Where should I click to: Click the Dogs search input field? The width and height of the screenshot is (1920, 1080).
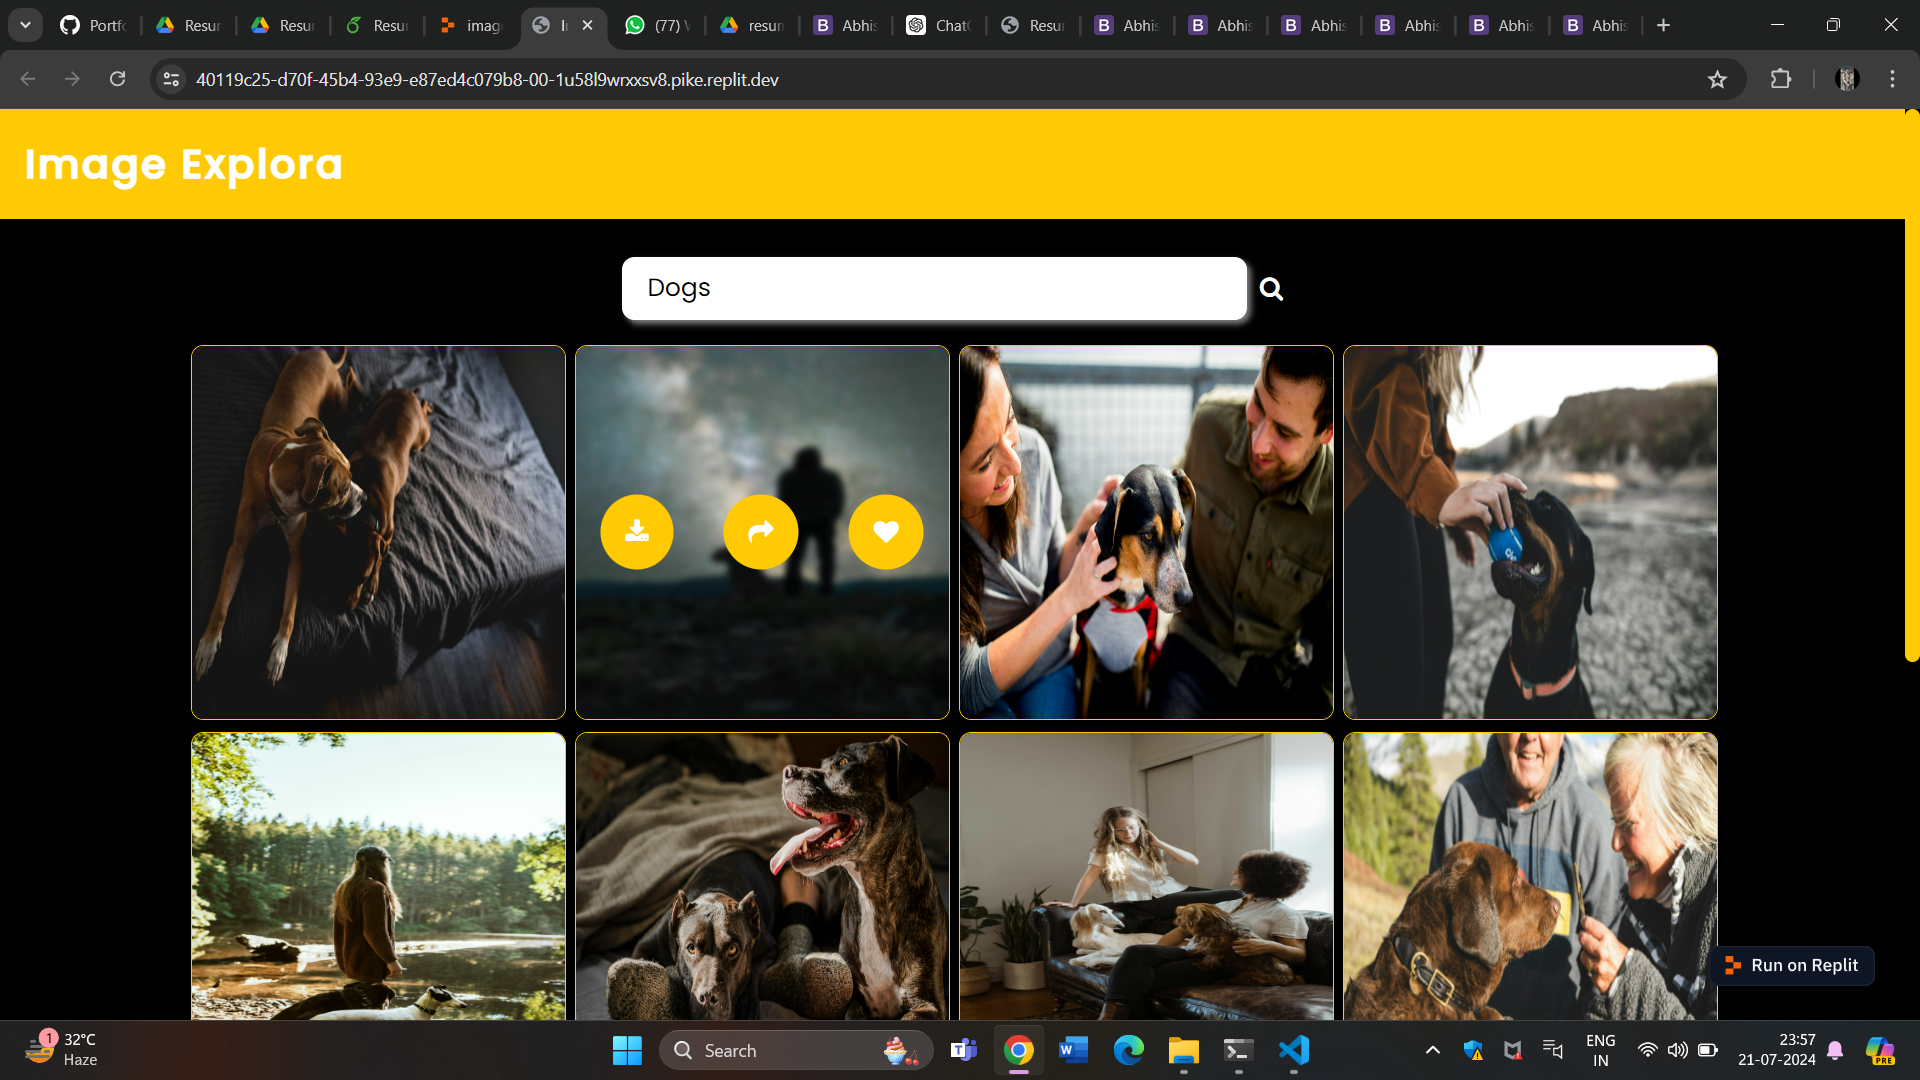coord(933,289)
